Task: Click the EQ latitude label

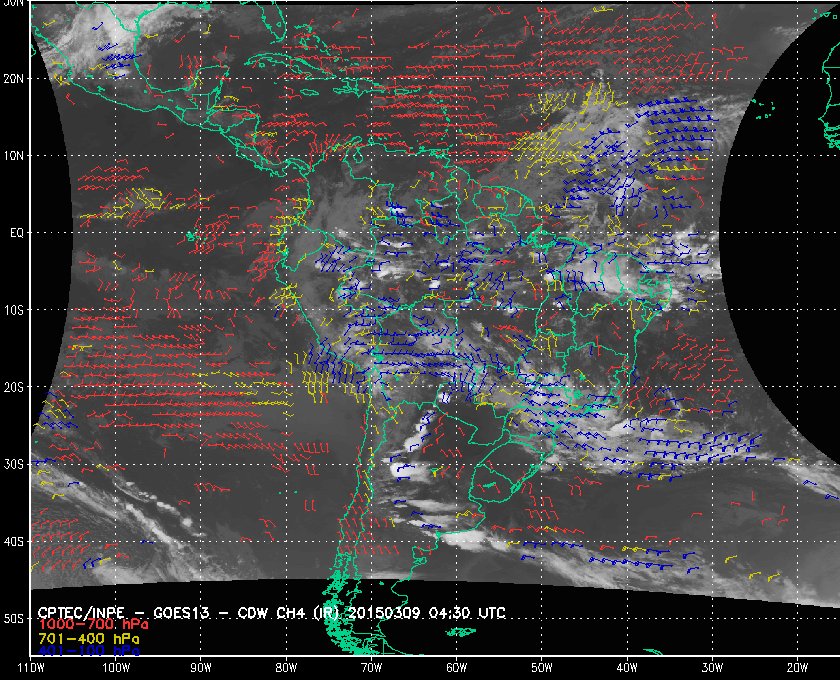Action: coord(17,233)
